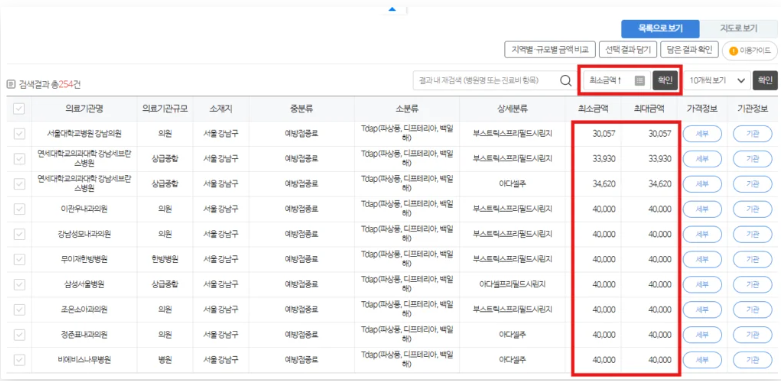Apply page size with 확인 beside 10개씩 보기
Viewport: 781px width, 381px height.
click(x=765, y=80)
